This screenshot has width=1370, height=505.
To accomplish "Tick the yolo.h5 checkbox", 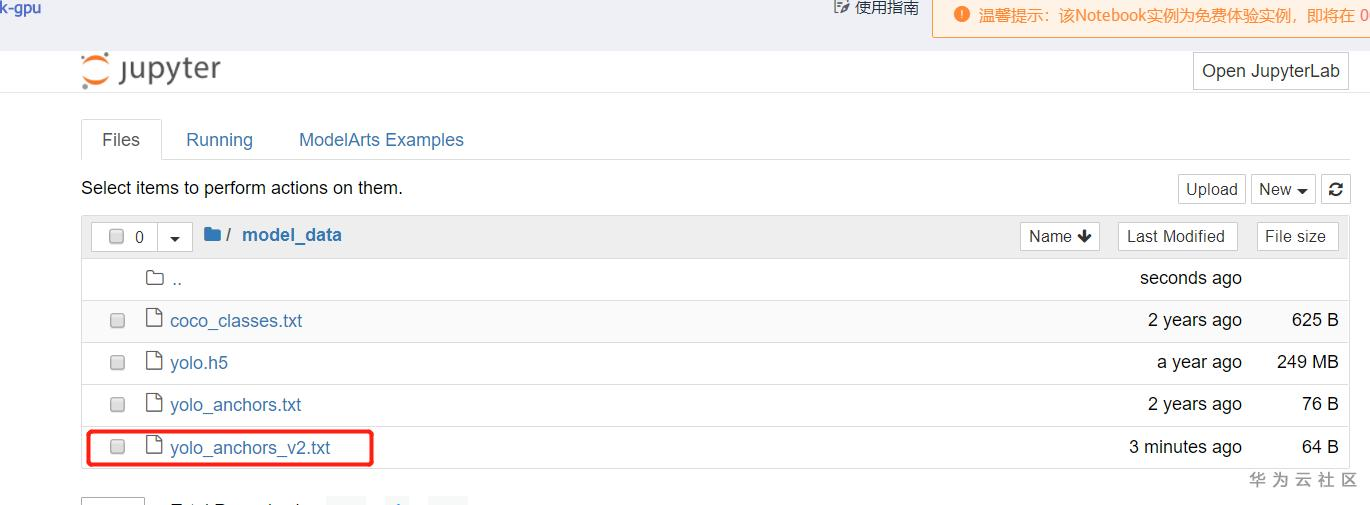I will 117,363.
